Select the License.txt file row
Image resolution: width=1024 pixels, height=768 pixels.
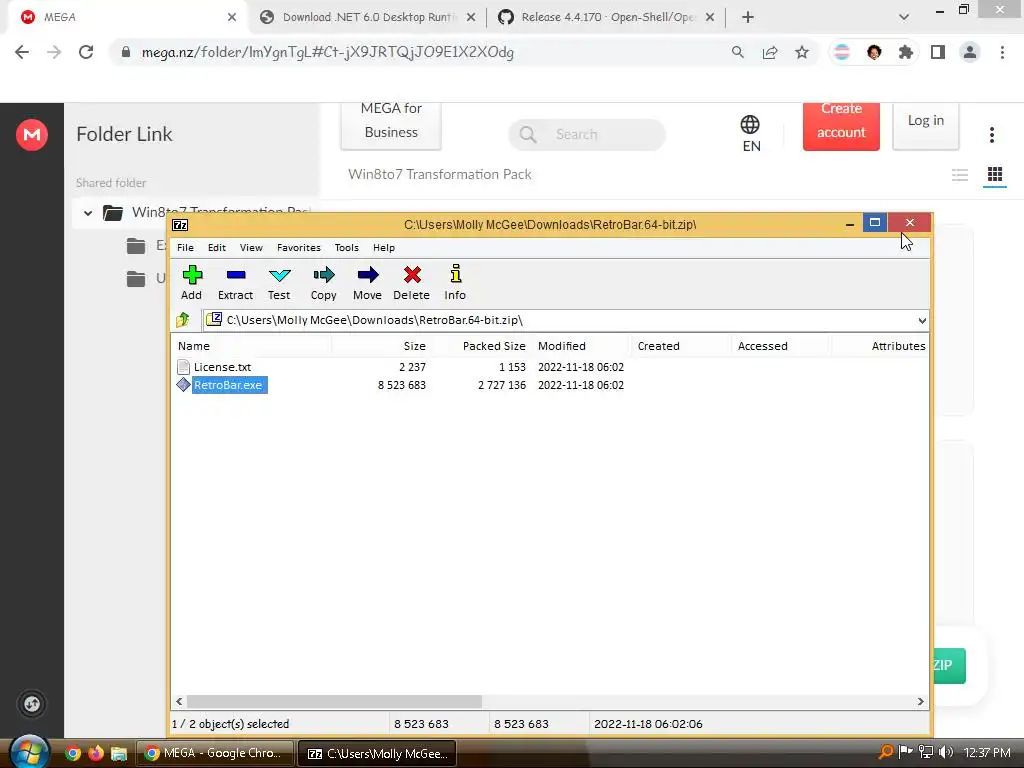(x=222, y=367)
